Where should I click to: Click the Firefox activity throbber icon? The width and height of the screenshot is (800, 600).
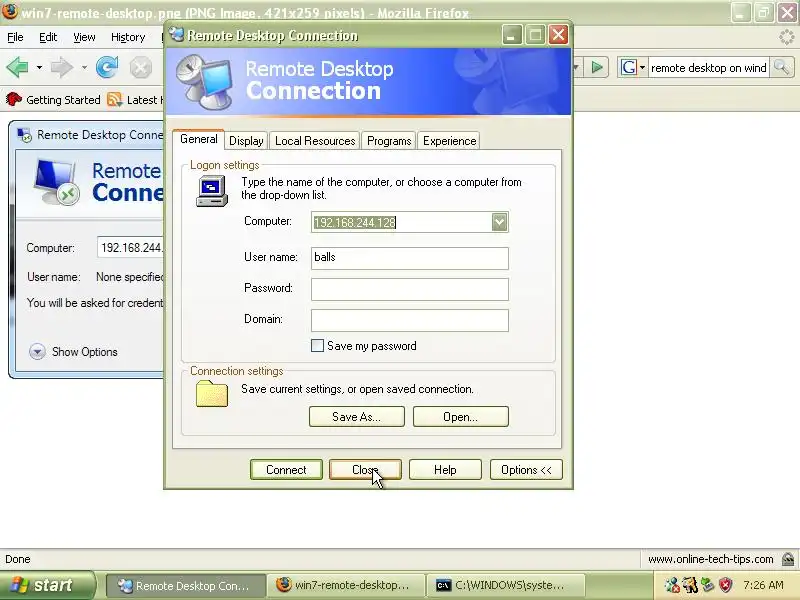[788, 37]
